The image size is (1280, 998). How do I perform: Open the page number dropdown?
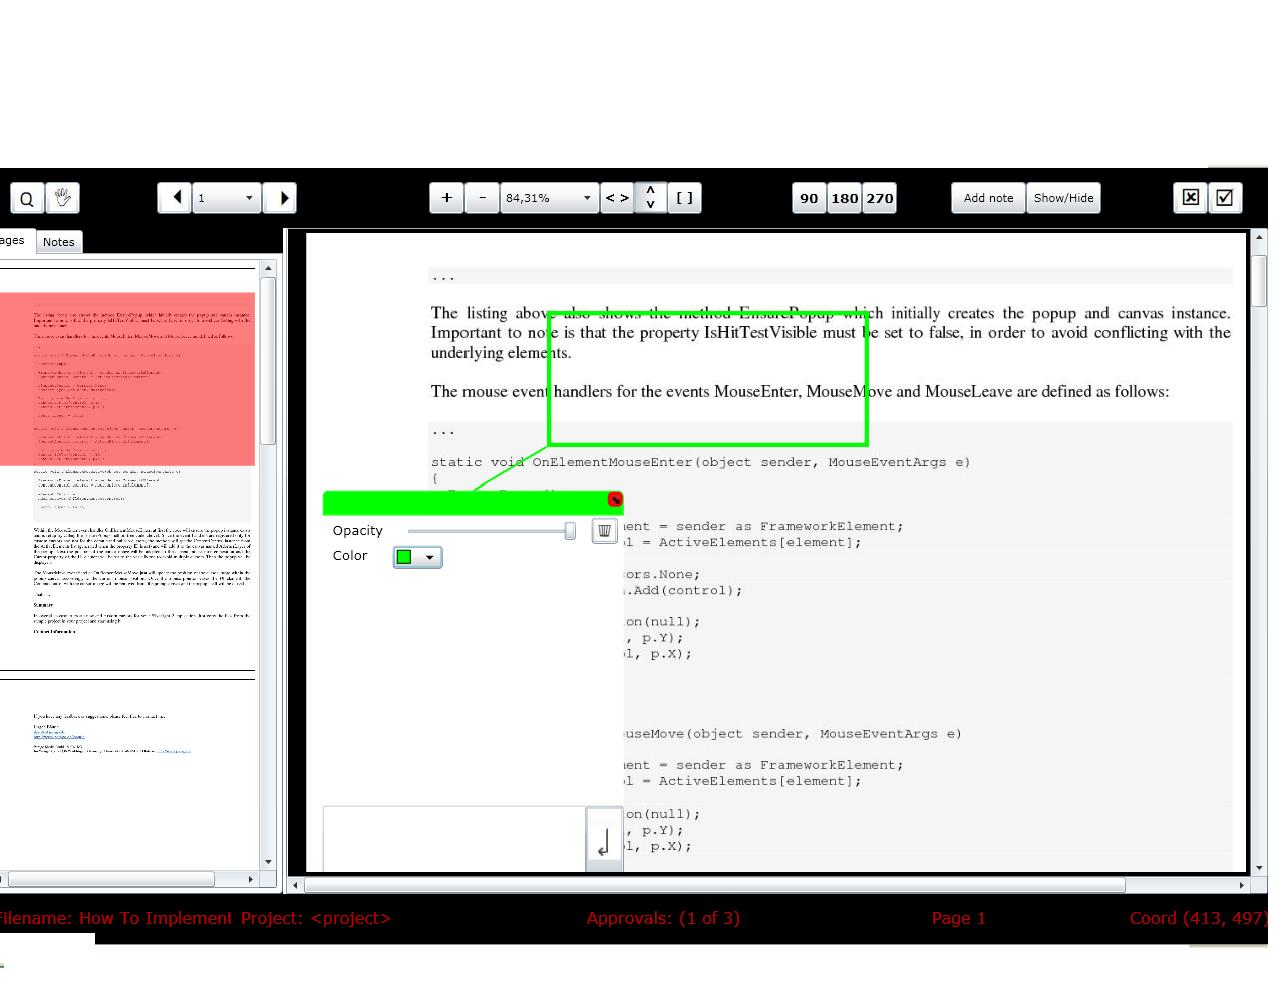pos(249,198)
